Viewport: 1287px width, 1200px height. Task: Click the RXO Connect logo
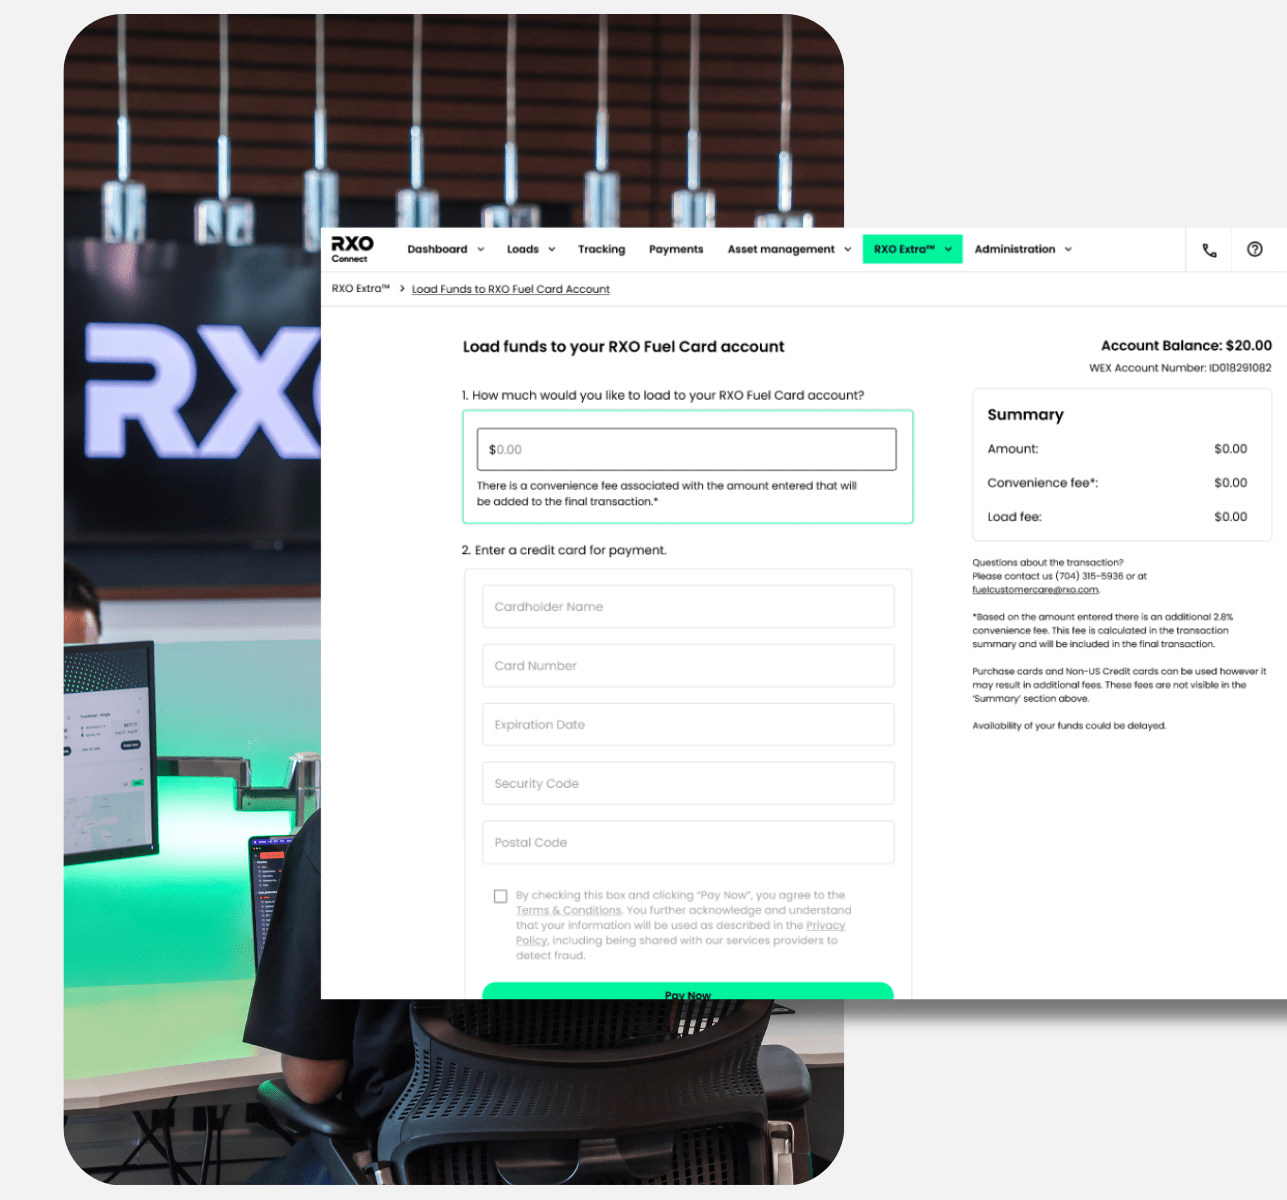[352, 249]
